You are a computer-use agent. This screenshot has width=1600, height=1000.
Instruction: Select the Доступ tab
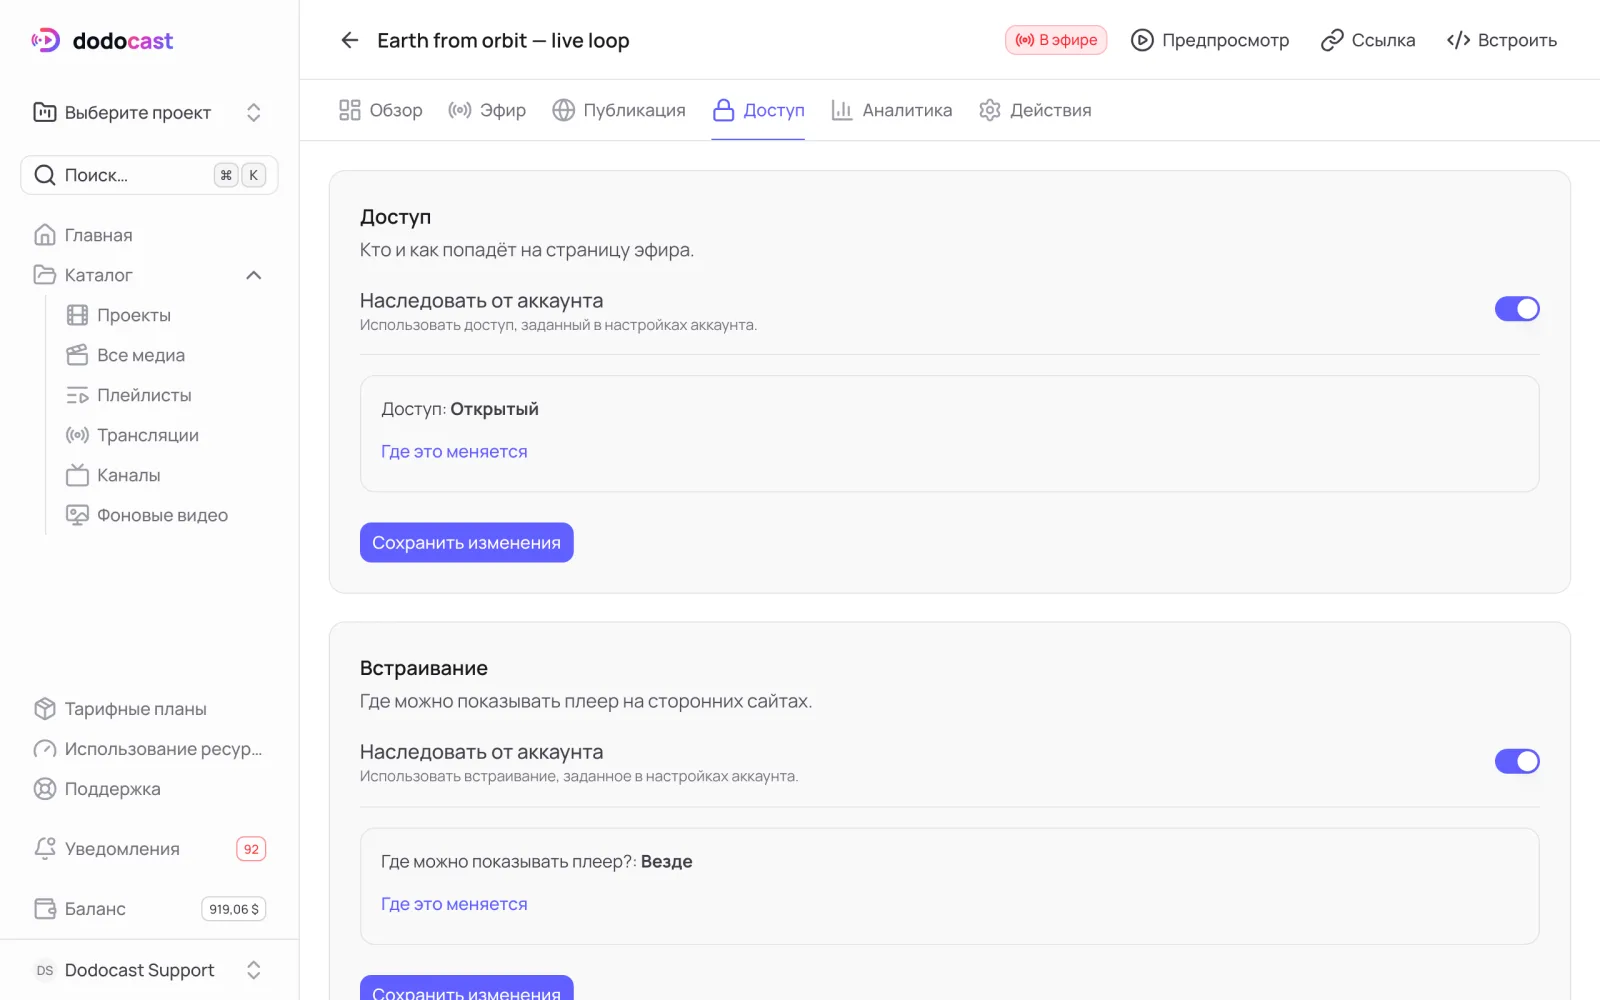click(x=758, y=110)
